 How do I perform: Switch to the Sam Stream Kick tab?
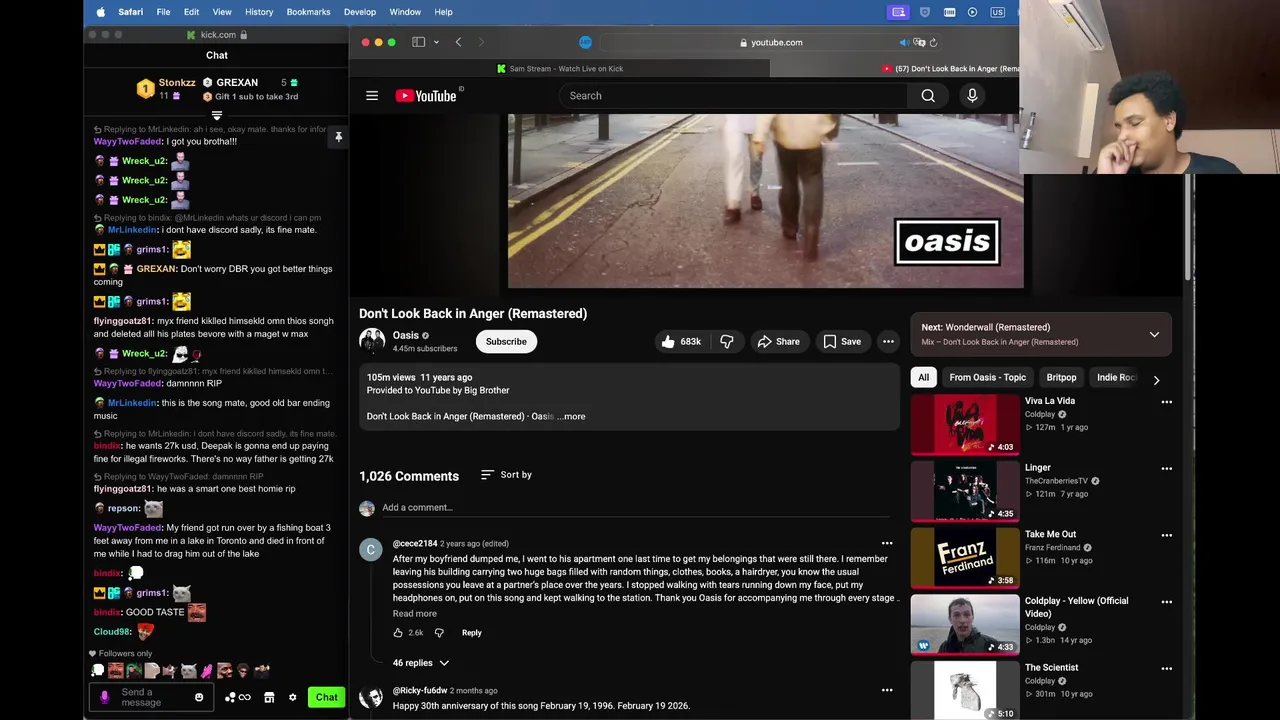coord(560,68)
